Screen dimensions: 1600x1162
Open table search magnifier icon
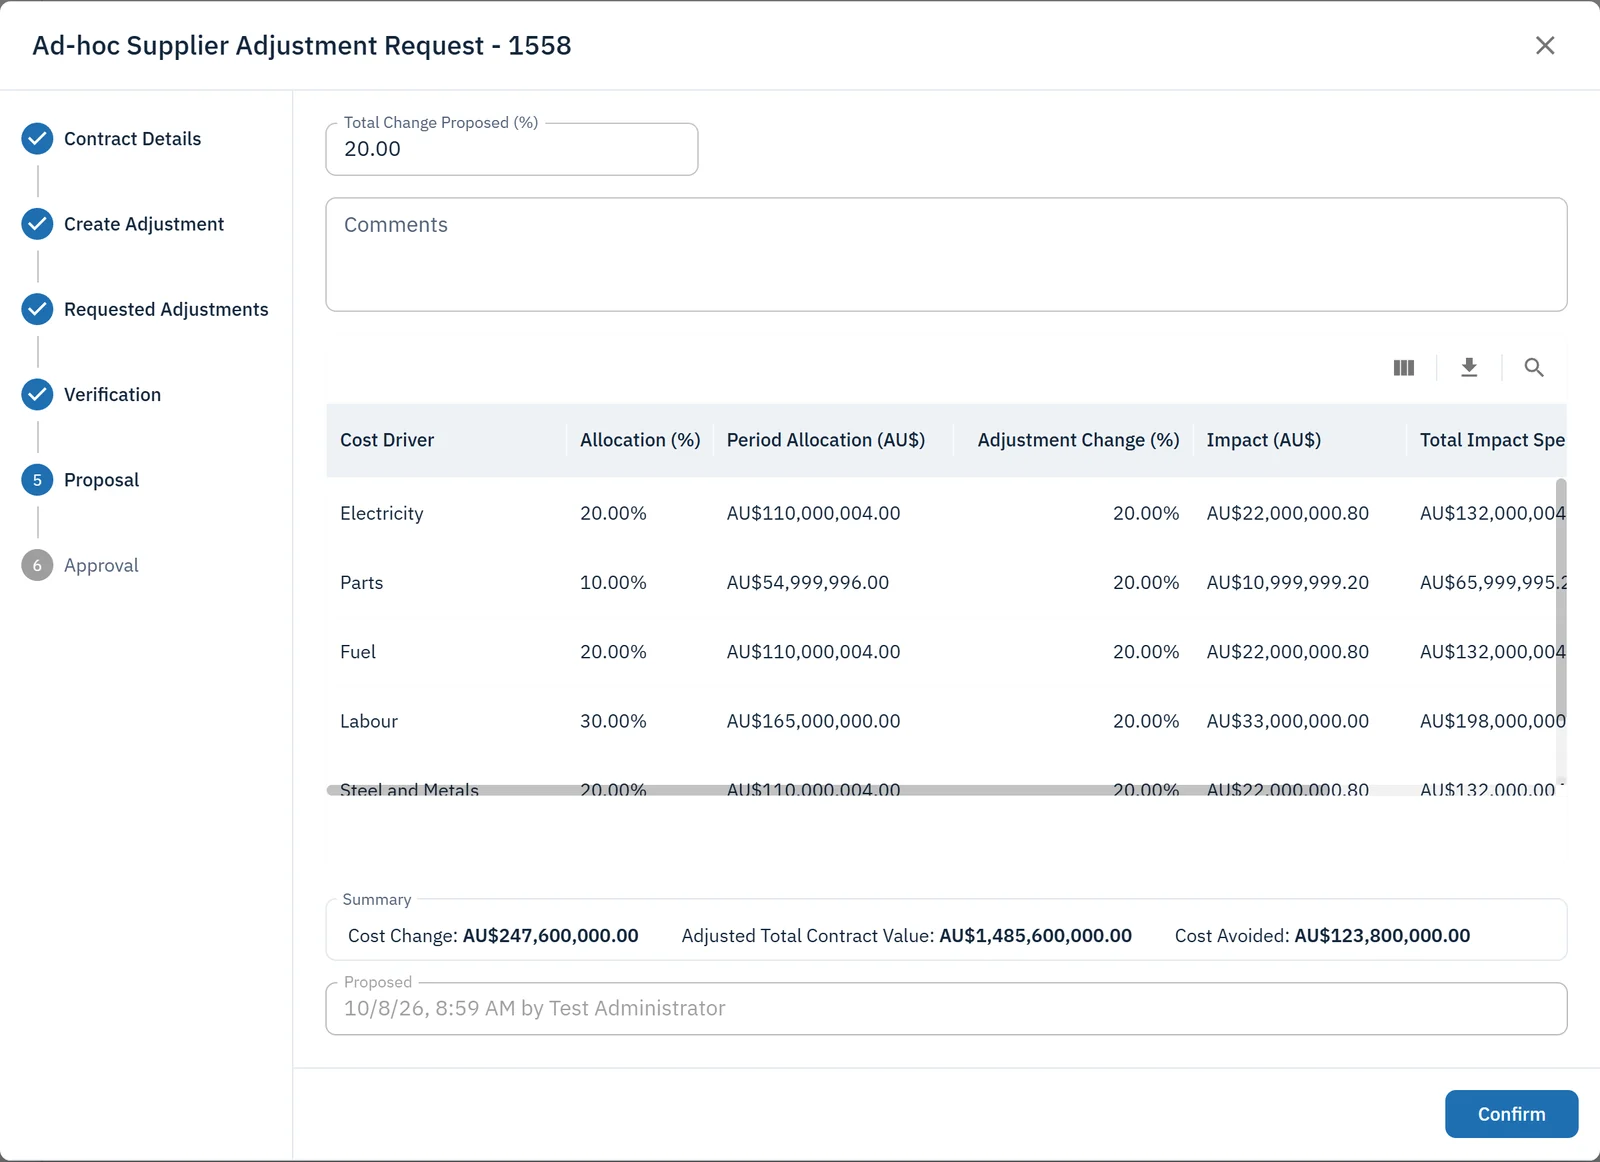(1534, 368)
